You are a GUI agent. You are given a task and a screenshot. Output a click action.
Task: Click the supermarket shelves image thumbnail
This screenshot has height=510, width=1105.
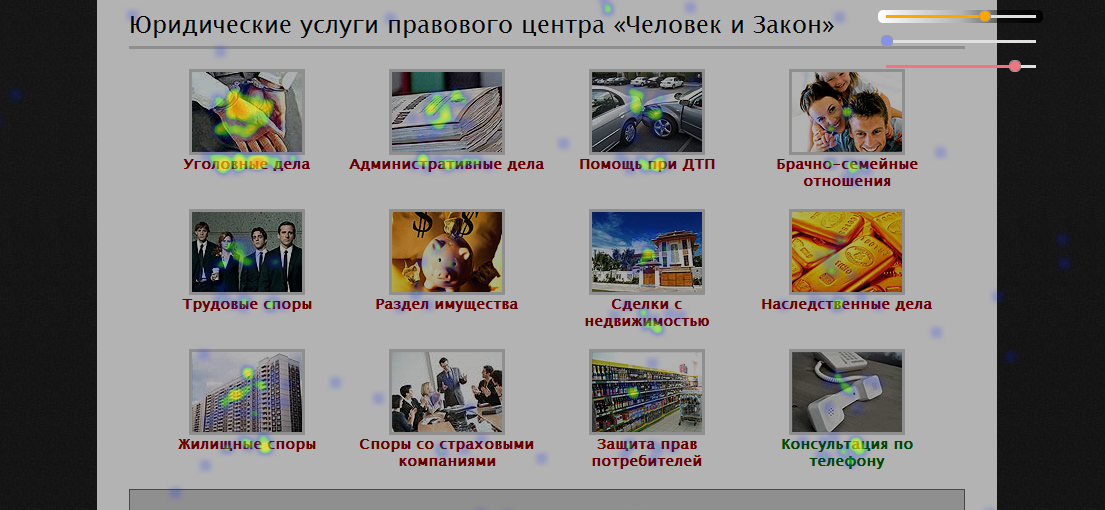(646, 391)
